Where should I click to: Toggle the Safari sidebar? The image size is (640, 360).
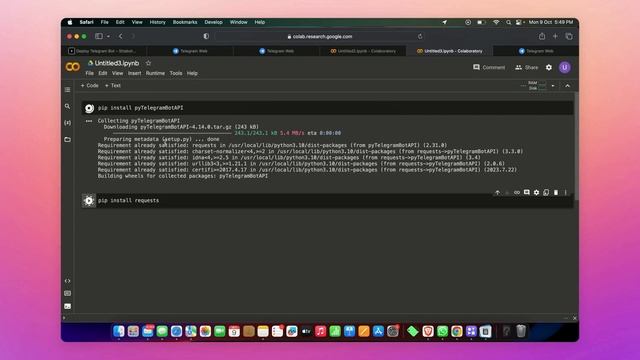point(99,36)
